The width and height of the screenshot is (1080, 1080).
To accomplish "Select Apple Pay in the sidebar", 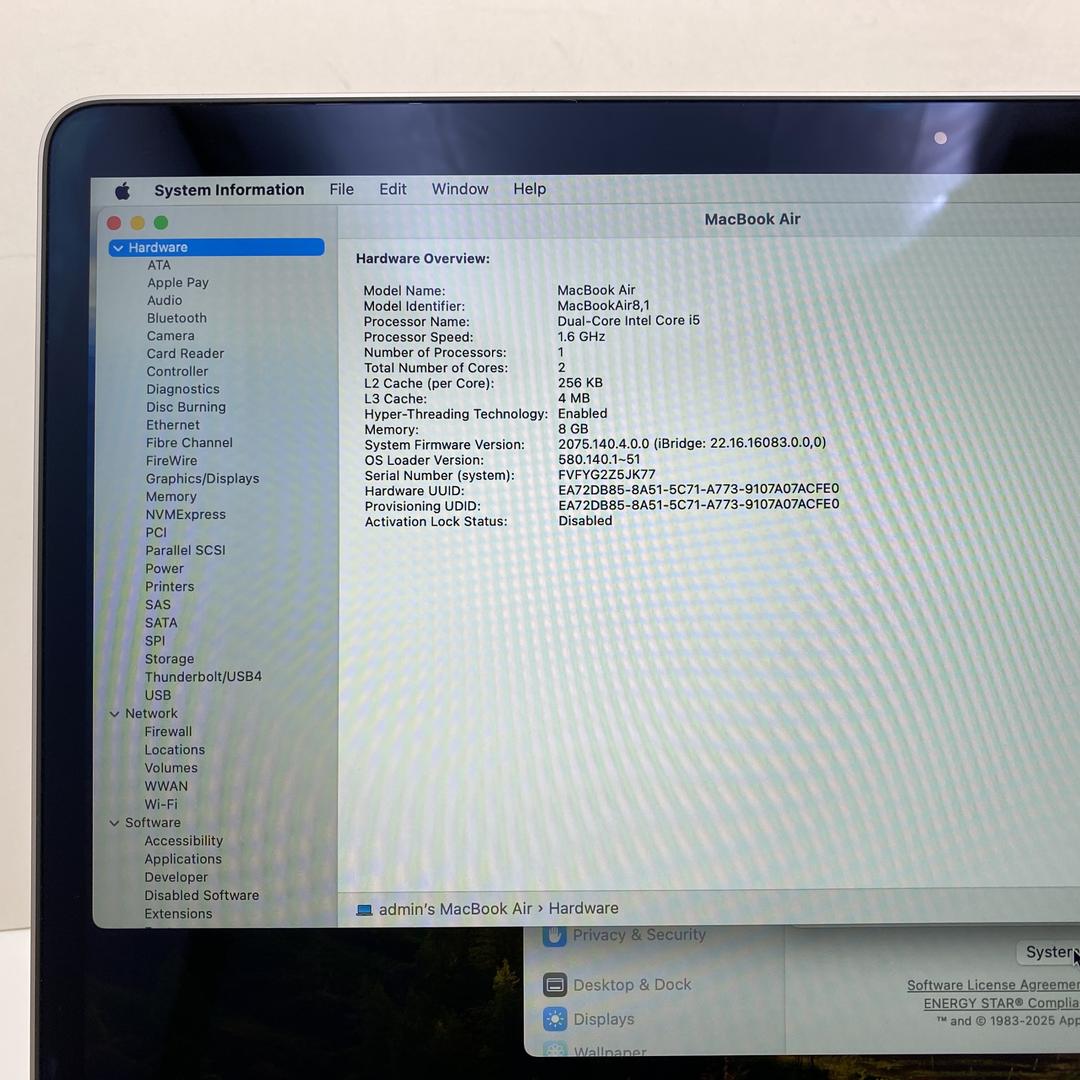I will (178, 283).
